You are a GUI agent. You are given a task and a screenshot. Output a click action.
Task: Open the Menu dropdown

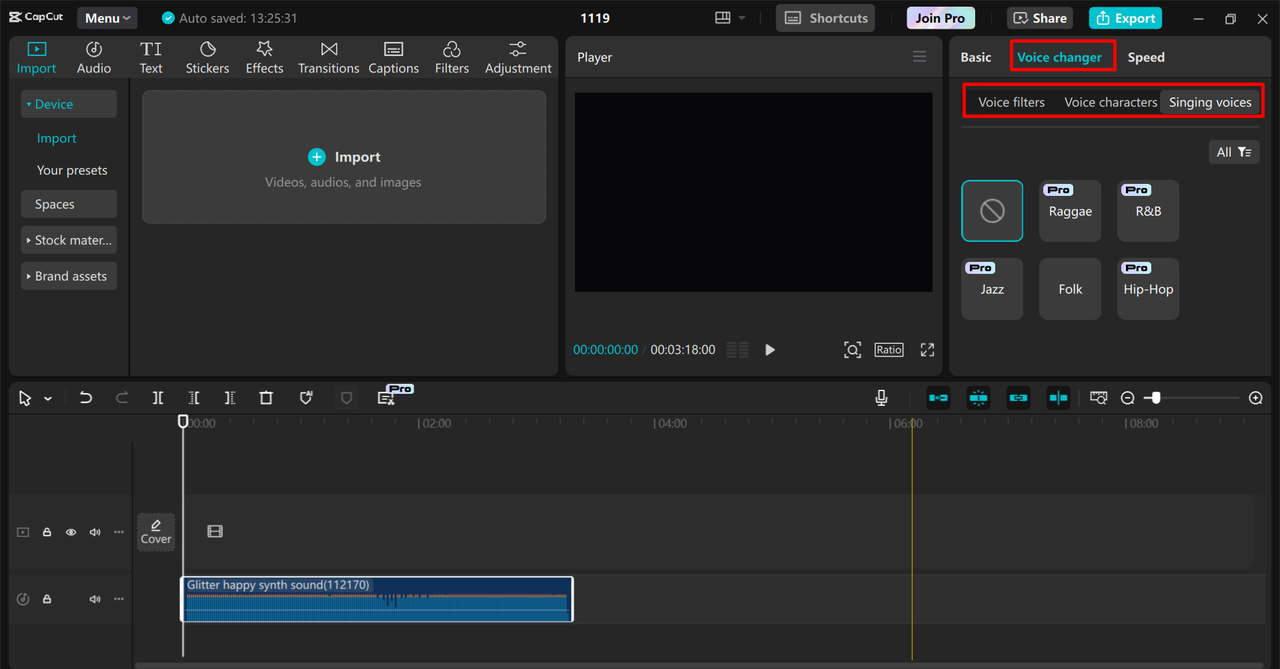108,18
